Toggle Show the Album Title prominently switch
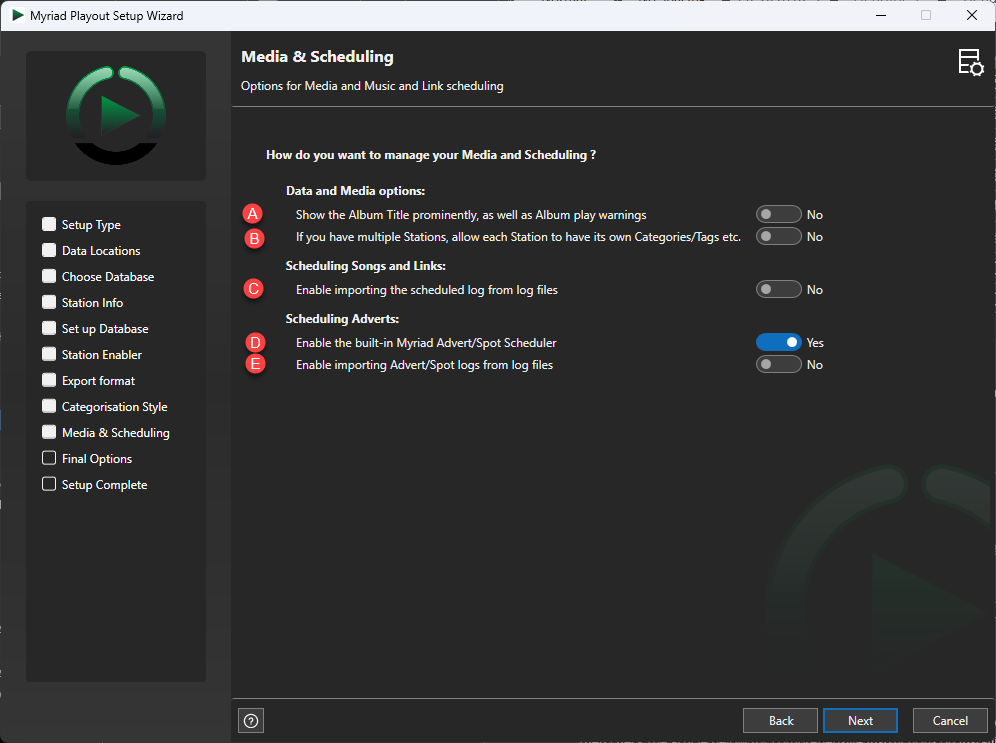The image size is (996, 743). tap(778, 215)
